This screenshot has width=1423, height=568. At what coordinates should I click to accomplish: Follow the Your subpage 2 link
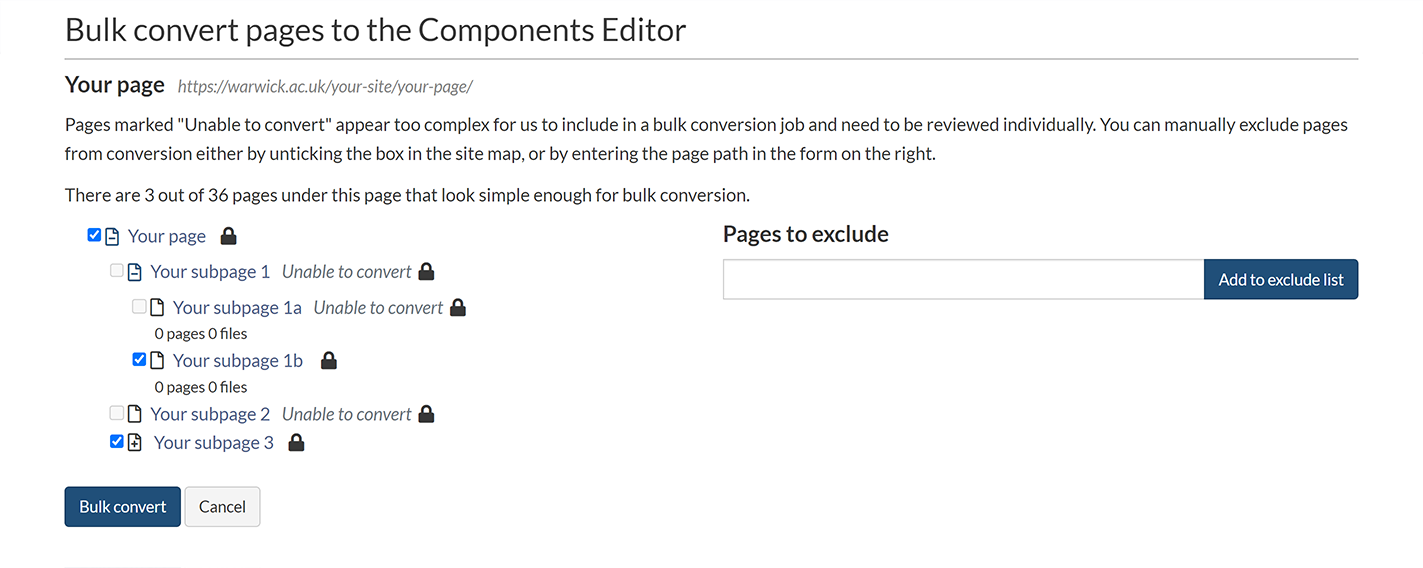(210, 414)
